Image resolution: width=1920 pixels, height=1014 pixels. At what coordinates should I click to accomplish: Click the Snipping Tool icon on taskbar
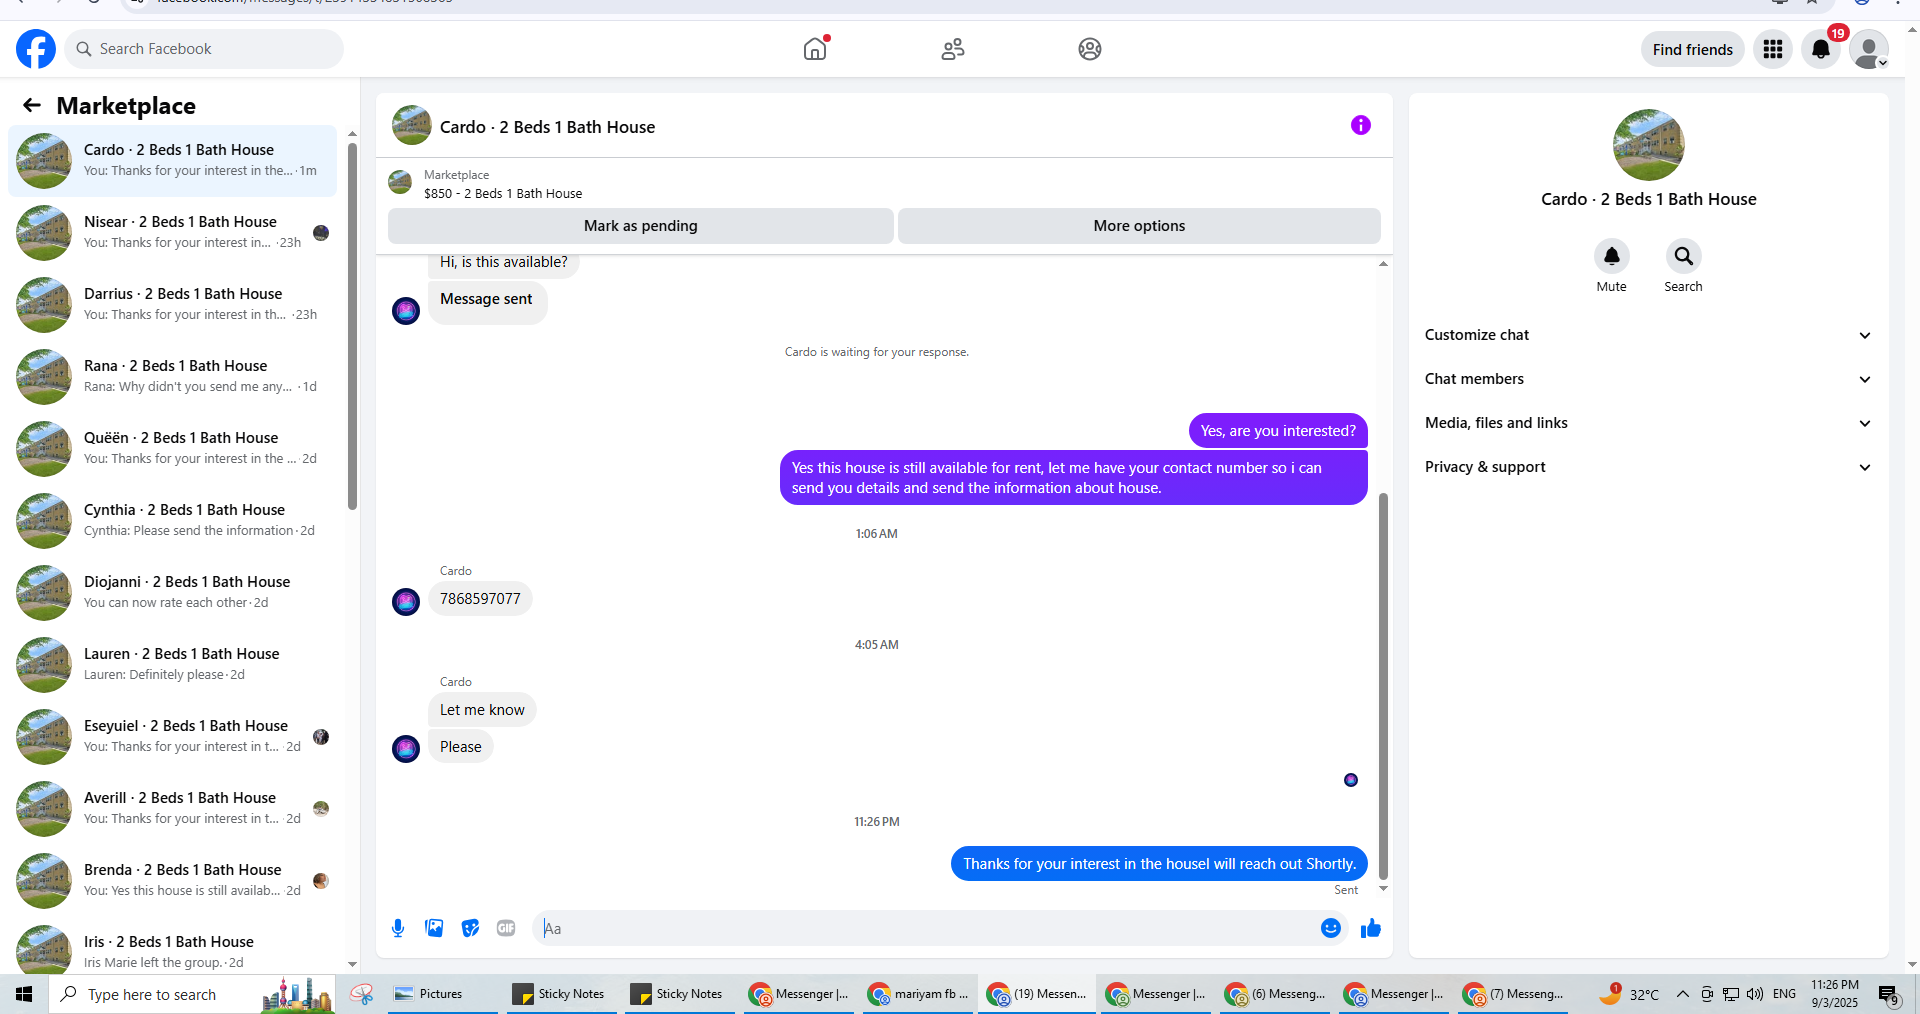click(362, 994)
